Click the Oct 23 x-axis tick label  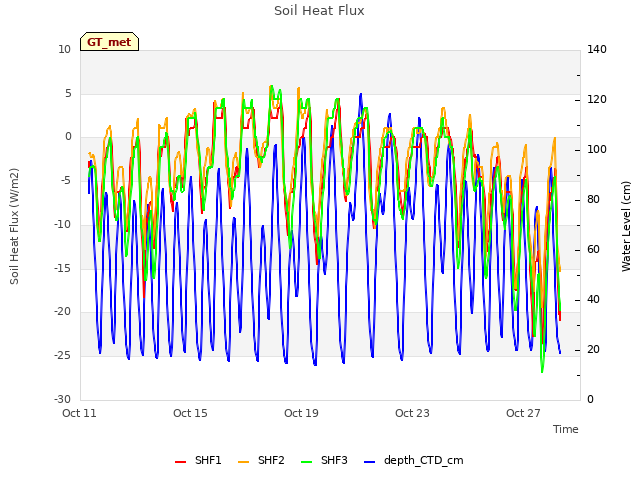pyautogui.click(x=412, y=413)
